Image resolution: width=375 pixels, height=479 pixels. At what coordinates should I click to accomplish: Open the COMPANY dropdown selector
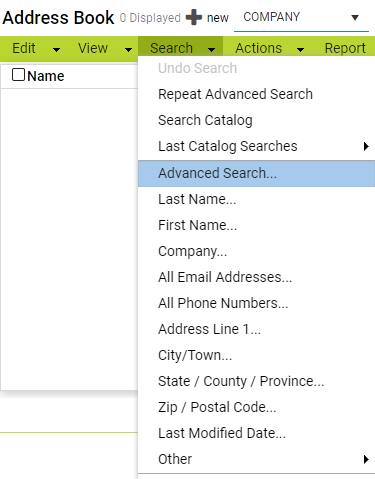tap(301, 17)
